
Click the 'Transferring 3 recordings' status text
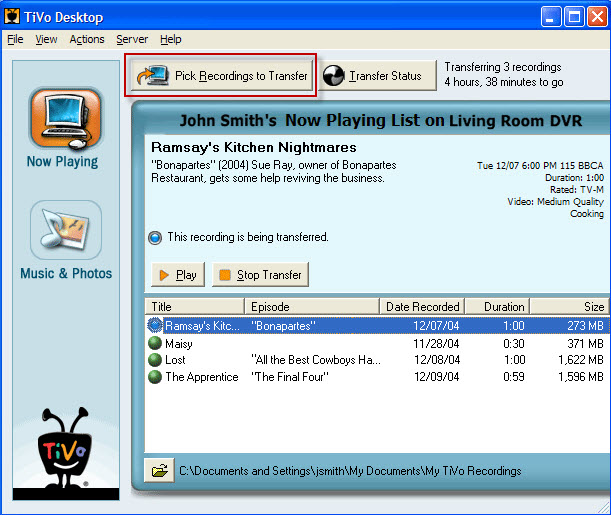tap(503, 67)
